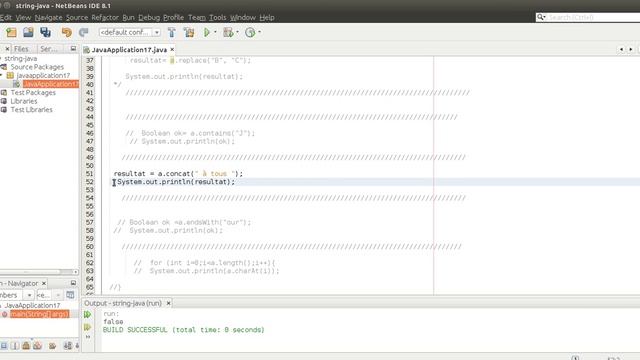Close the Projects panel tab
This screenshot has height=360, width=640.
(x=7, y=49)
